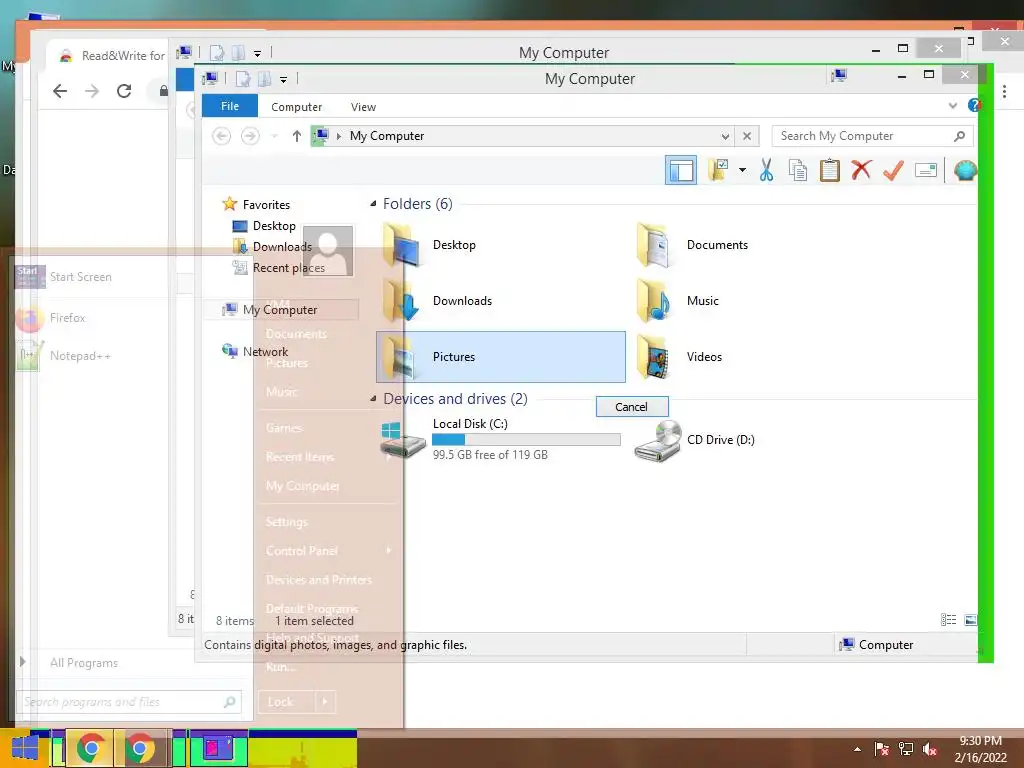Select the Documents folder icon
Image resolution: width=1024 pixels, height=768 pixels.
654,245
